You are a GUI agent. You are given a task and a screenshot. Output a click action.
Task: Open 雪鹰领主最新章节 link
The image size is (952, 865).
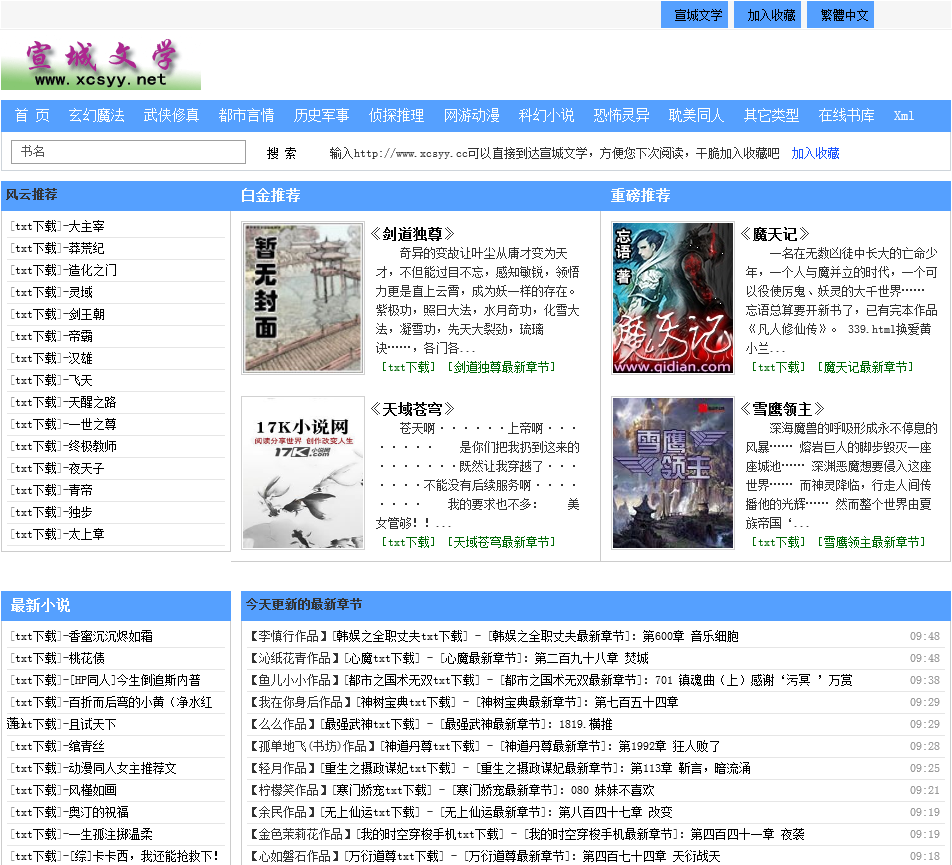(x=871, y=541)
